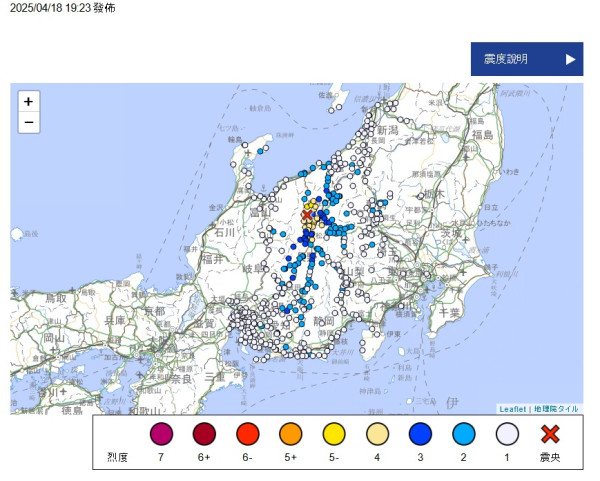Screen dimensions: 600x481
Task: Zoom out the map with minus button
Action: tap(29, 122)
